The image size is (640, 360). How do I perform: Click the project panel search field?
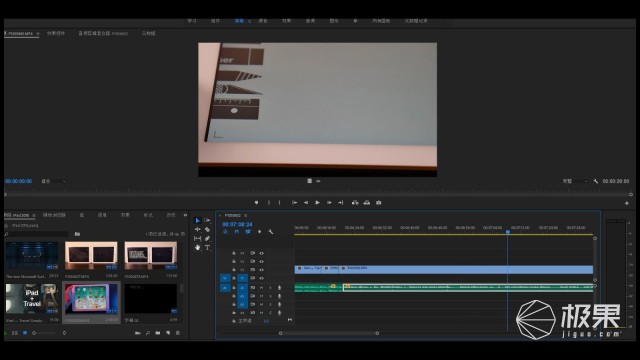coord(36,234)
